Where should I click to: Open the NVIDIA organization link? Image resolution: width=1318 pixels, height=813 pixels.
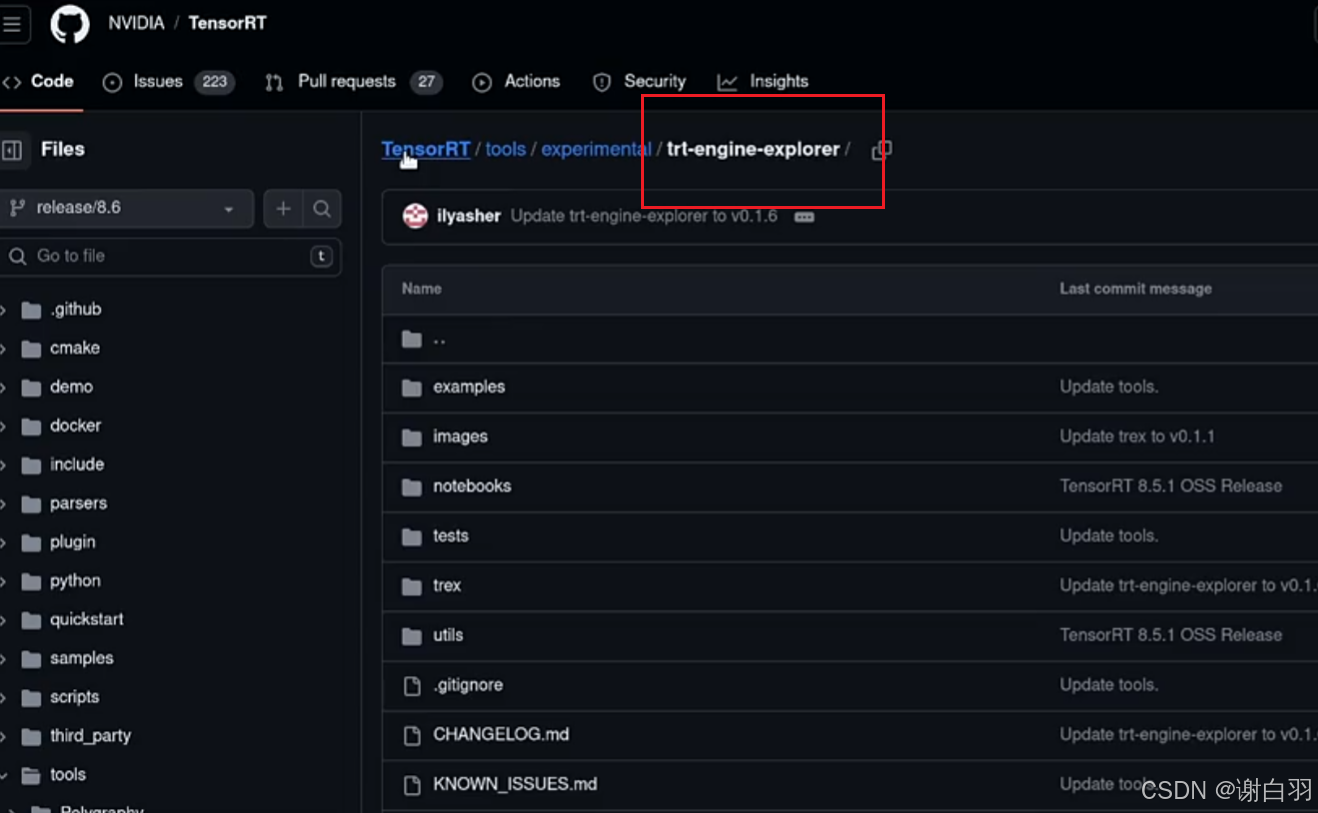[x=136, y=23]
